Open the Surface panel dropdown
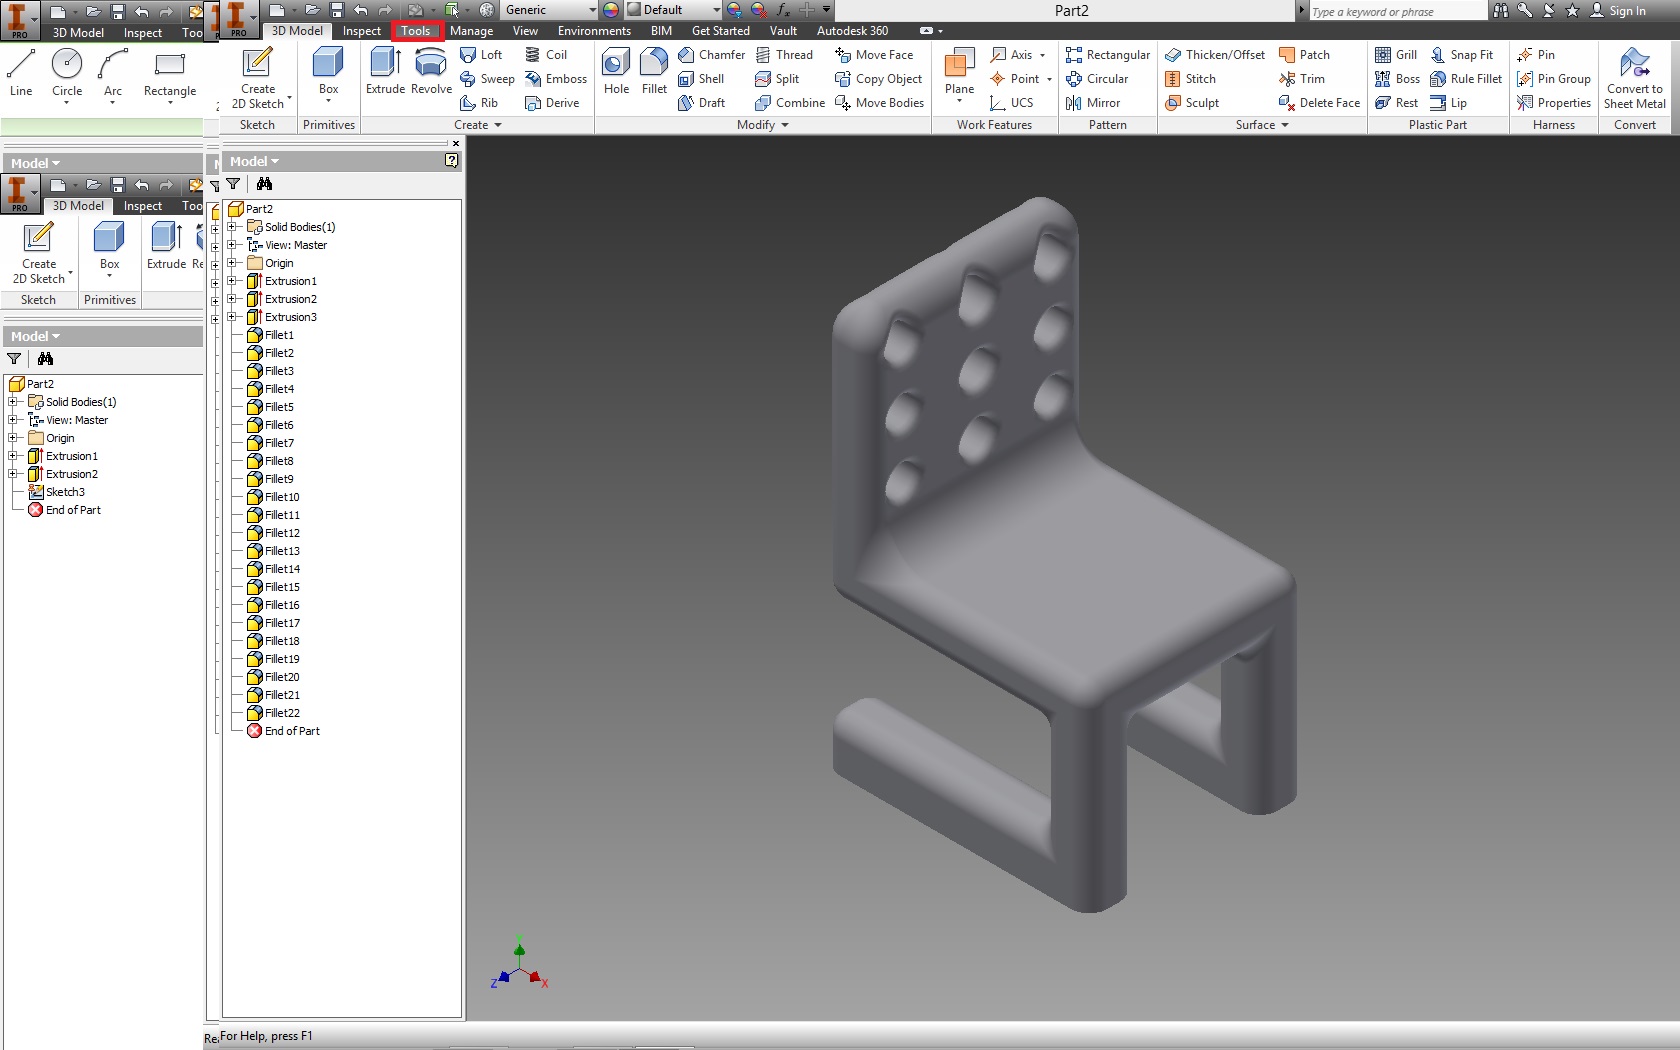1680x1050 pixels. point(1262,125)
